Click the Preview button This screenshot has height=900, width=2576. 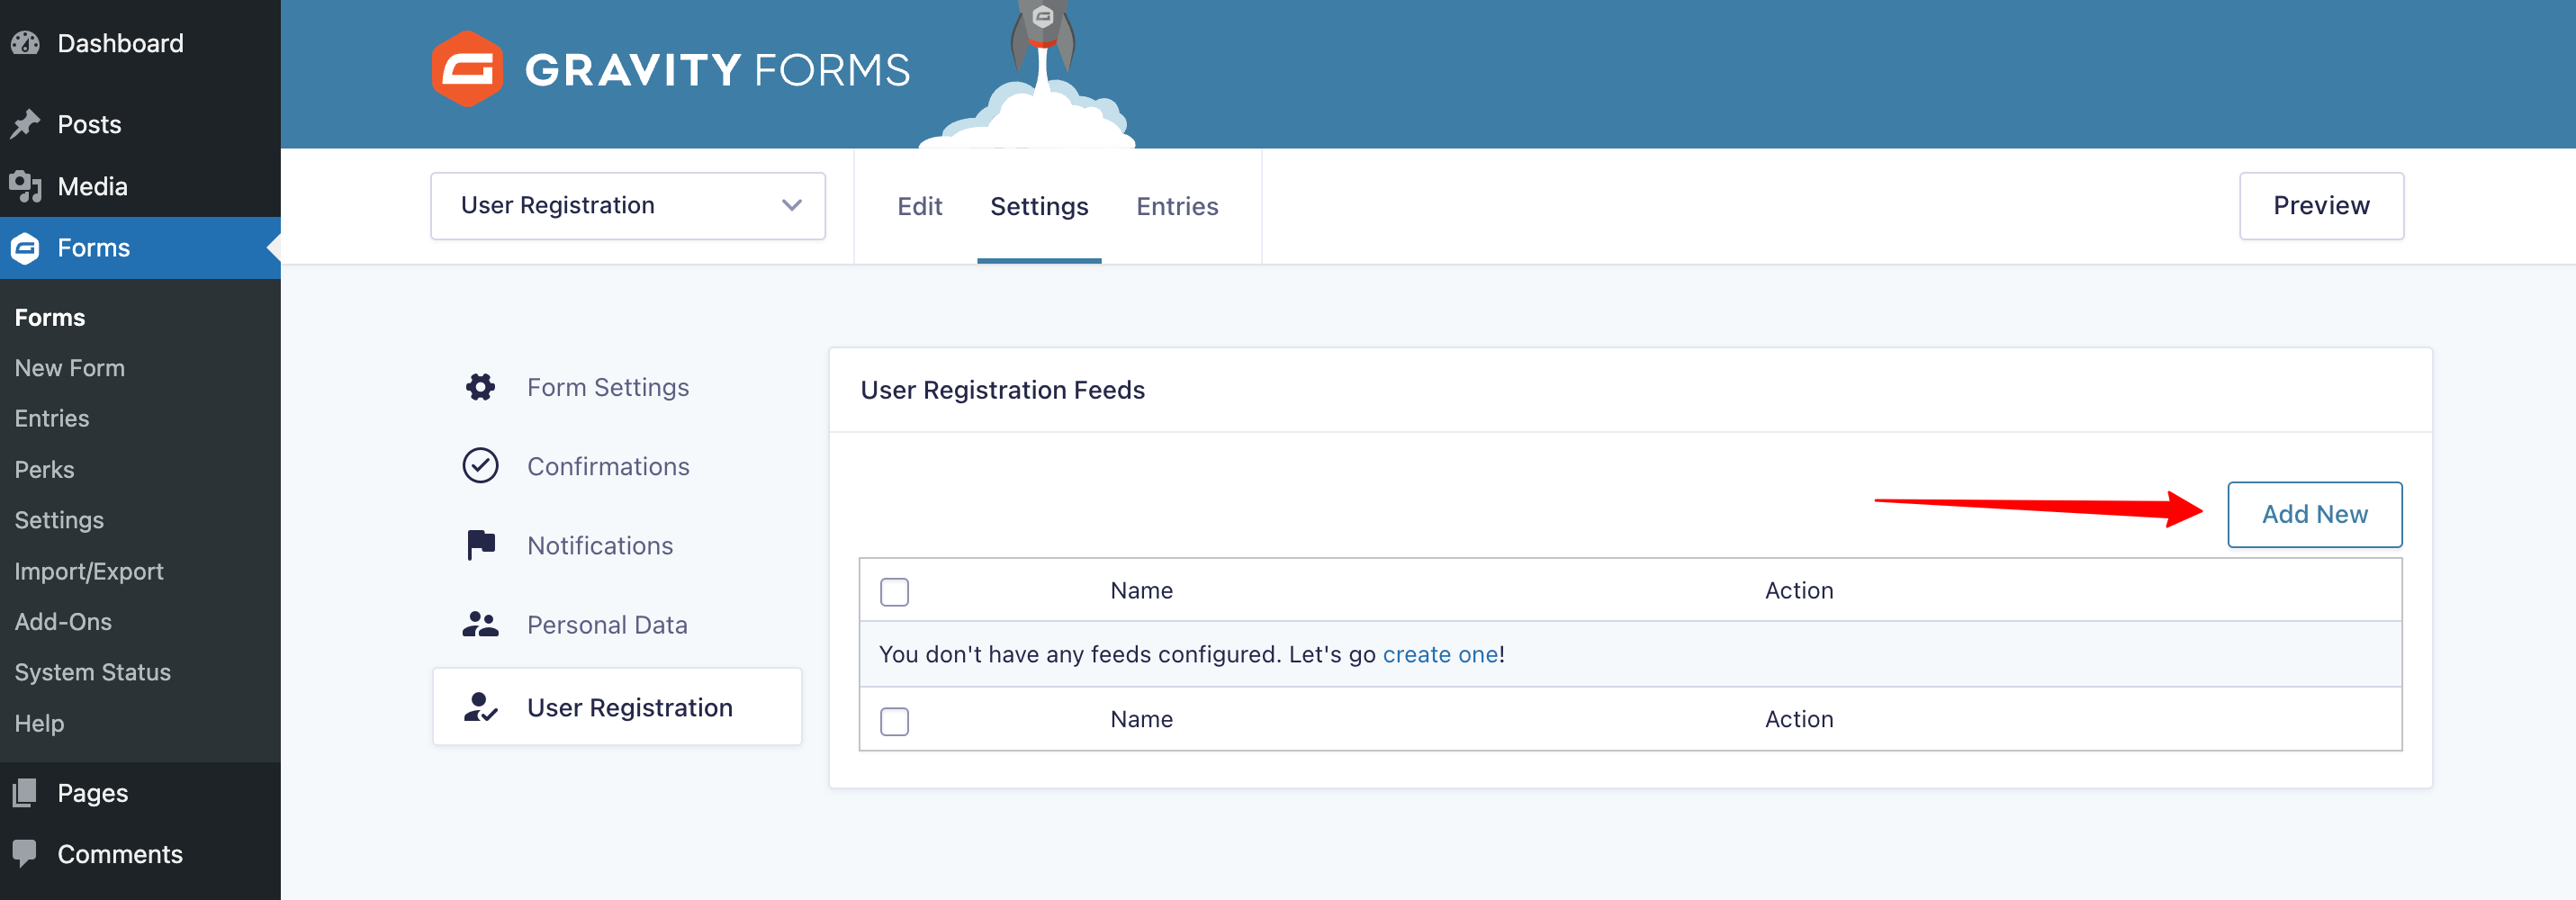(2321, 206)
